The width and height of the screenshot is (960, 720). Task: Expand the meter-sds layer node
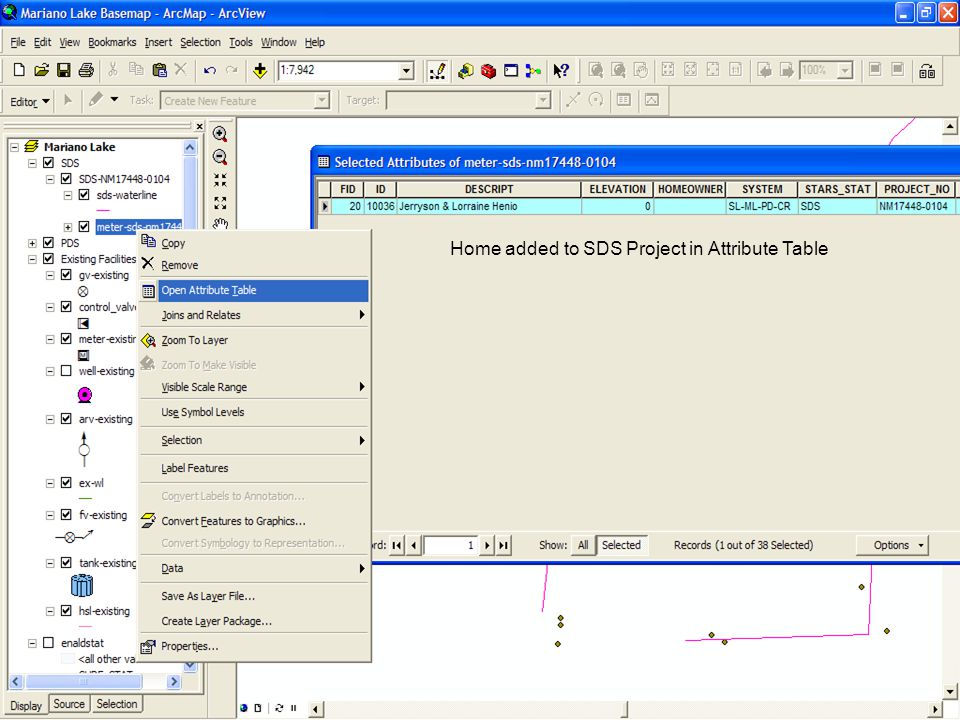click(68, 227)
